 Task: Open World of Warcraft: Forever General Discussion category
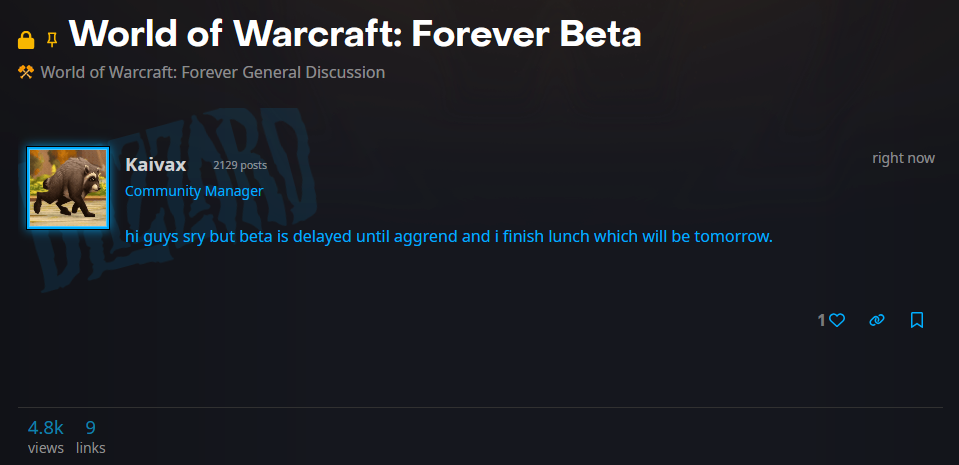[213, 72]
